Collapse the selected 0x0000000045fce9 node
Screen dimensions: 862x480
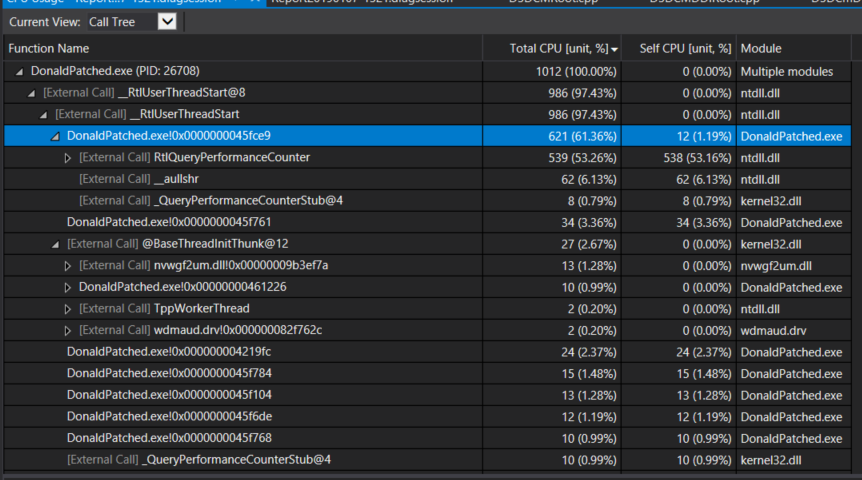[56, 136]
